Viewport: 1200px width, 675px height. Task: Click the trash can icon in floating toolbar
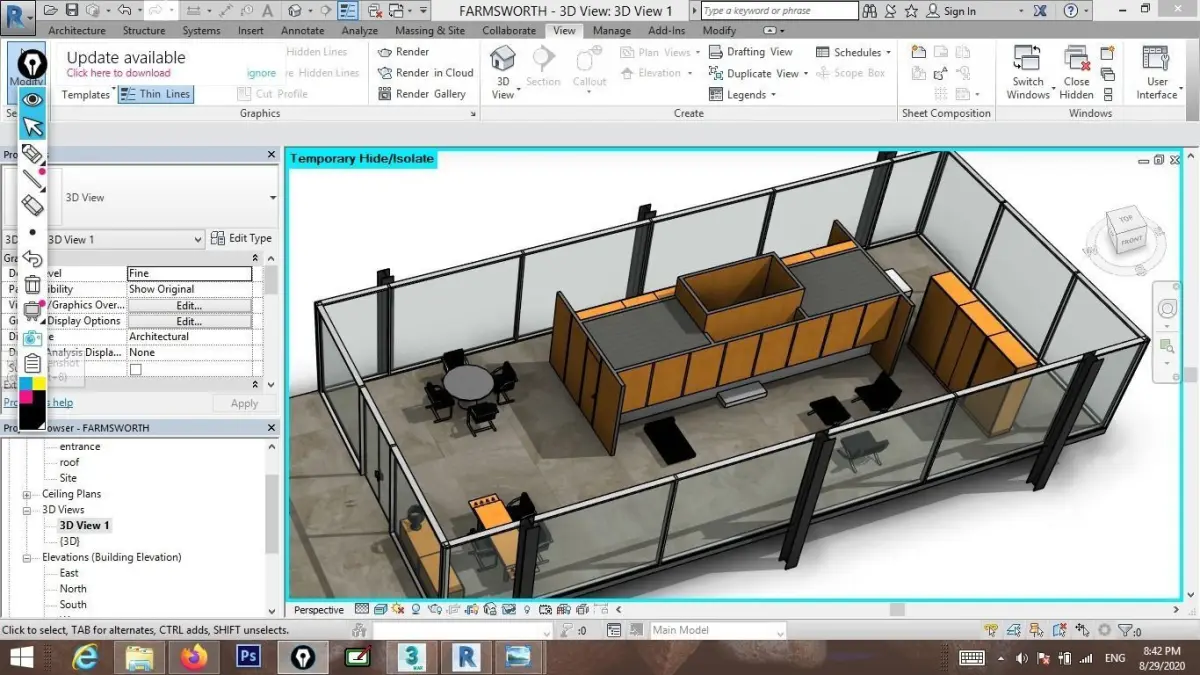33,285
